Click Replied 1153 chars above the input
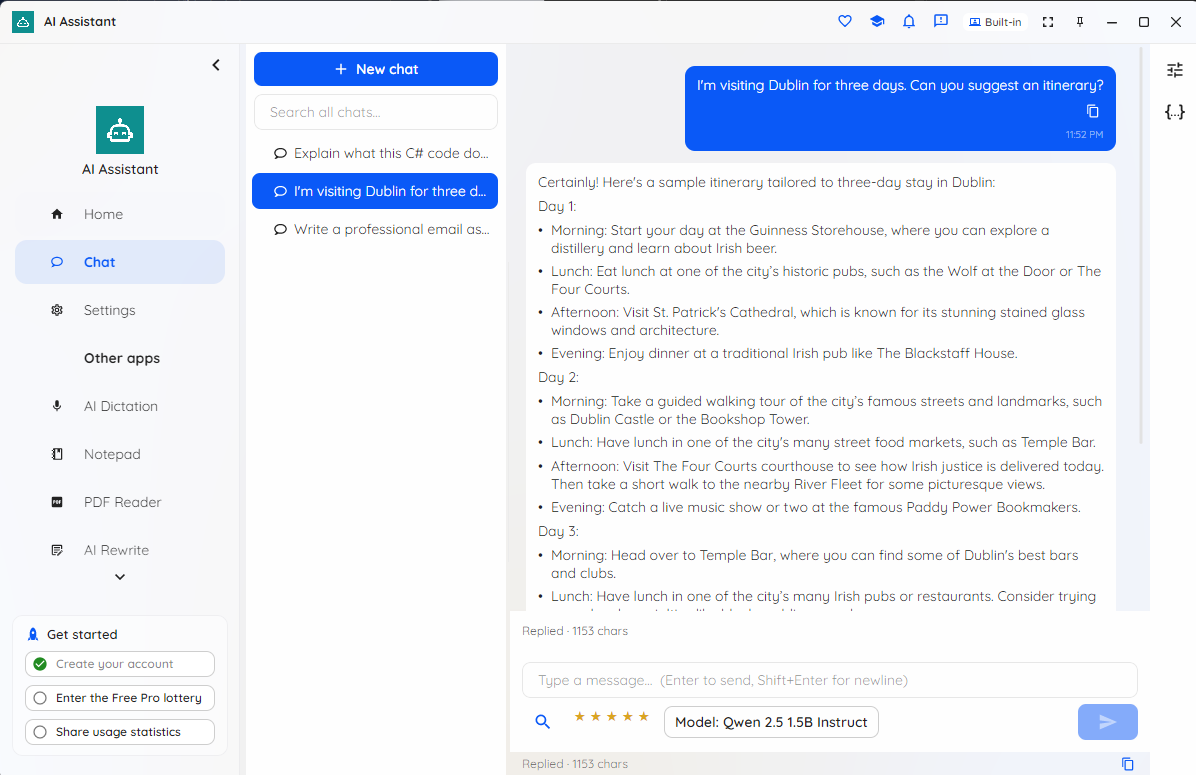Viewport: 1196px width, 775px height. click(x=575, y=631)
